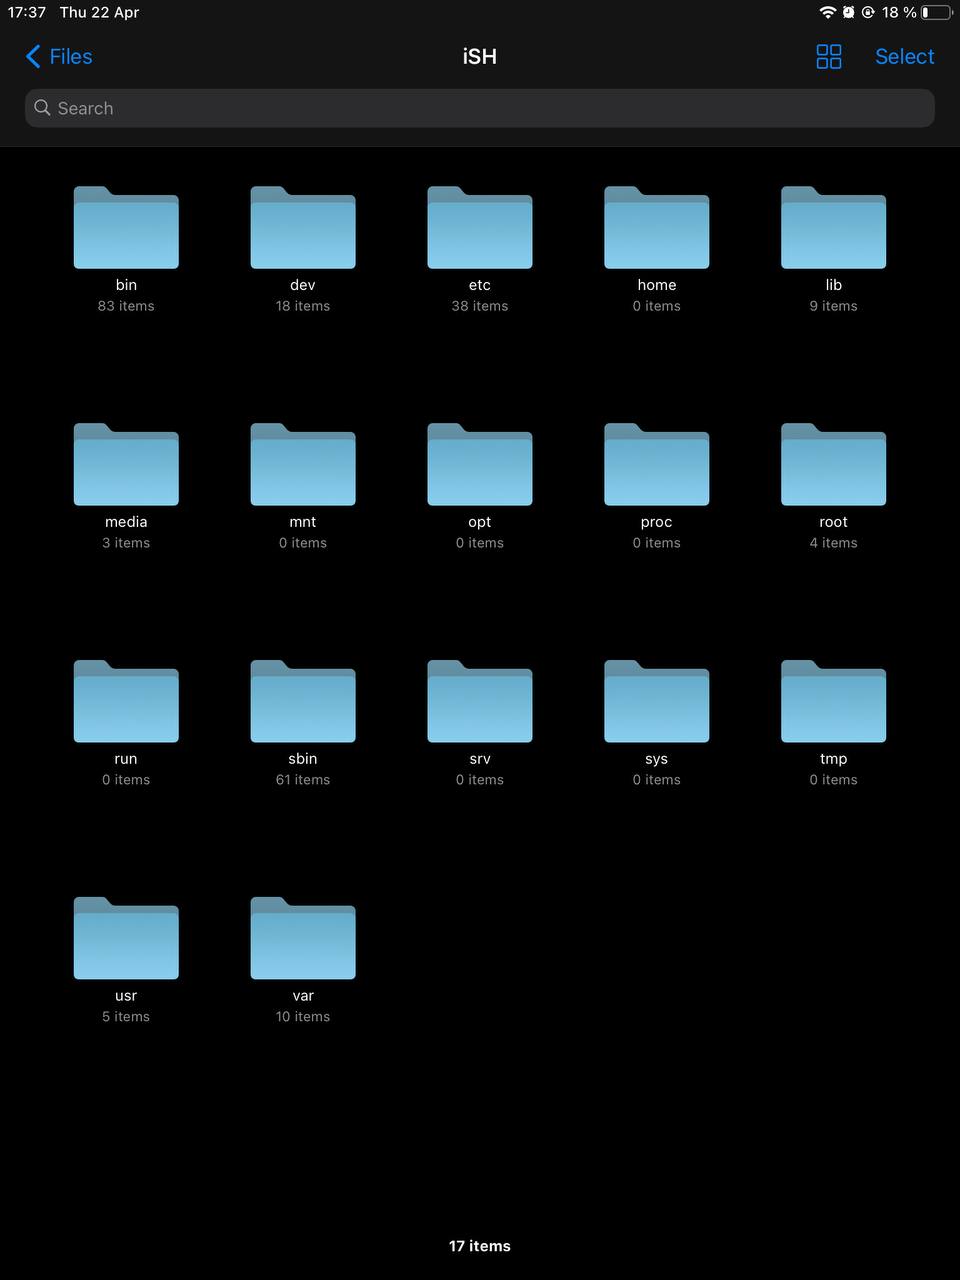
Task: Open the sys folder
Action: click(x=657, y=702)
